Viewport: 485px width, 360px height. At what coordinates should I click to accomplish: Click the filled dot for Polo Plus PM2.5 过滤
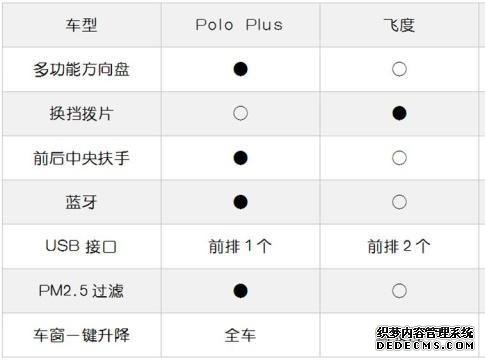[x=240, y=291]
